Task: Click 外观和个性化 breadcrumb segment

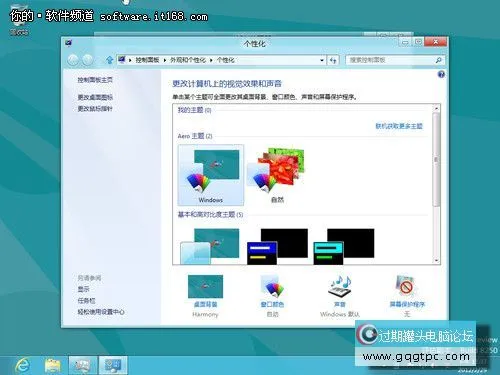Action: click(188, 60)
